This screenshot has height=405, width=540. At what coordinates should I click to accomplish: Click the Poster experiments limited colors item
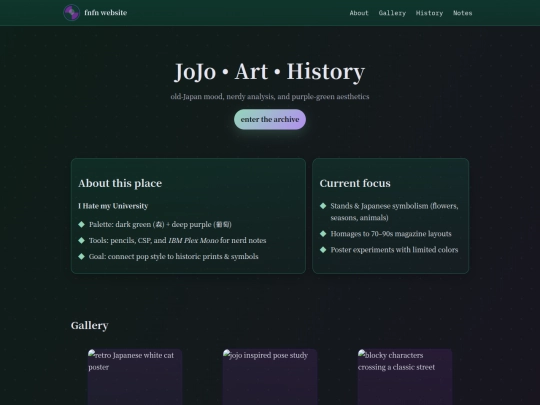click(394, 250)
